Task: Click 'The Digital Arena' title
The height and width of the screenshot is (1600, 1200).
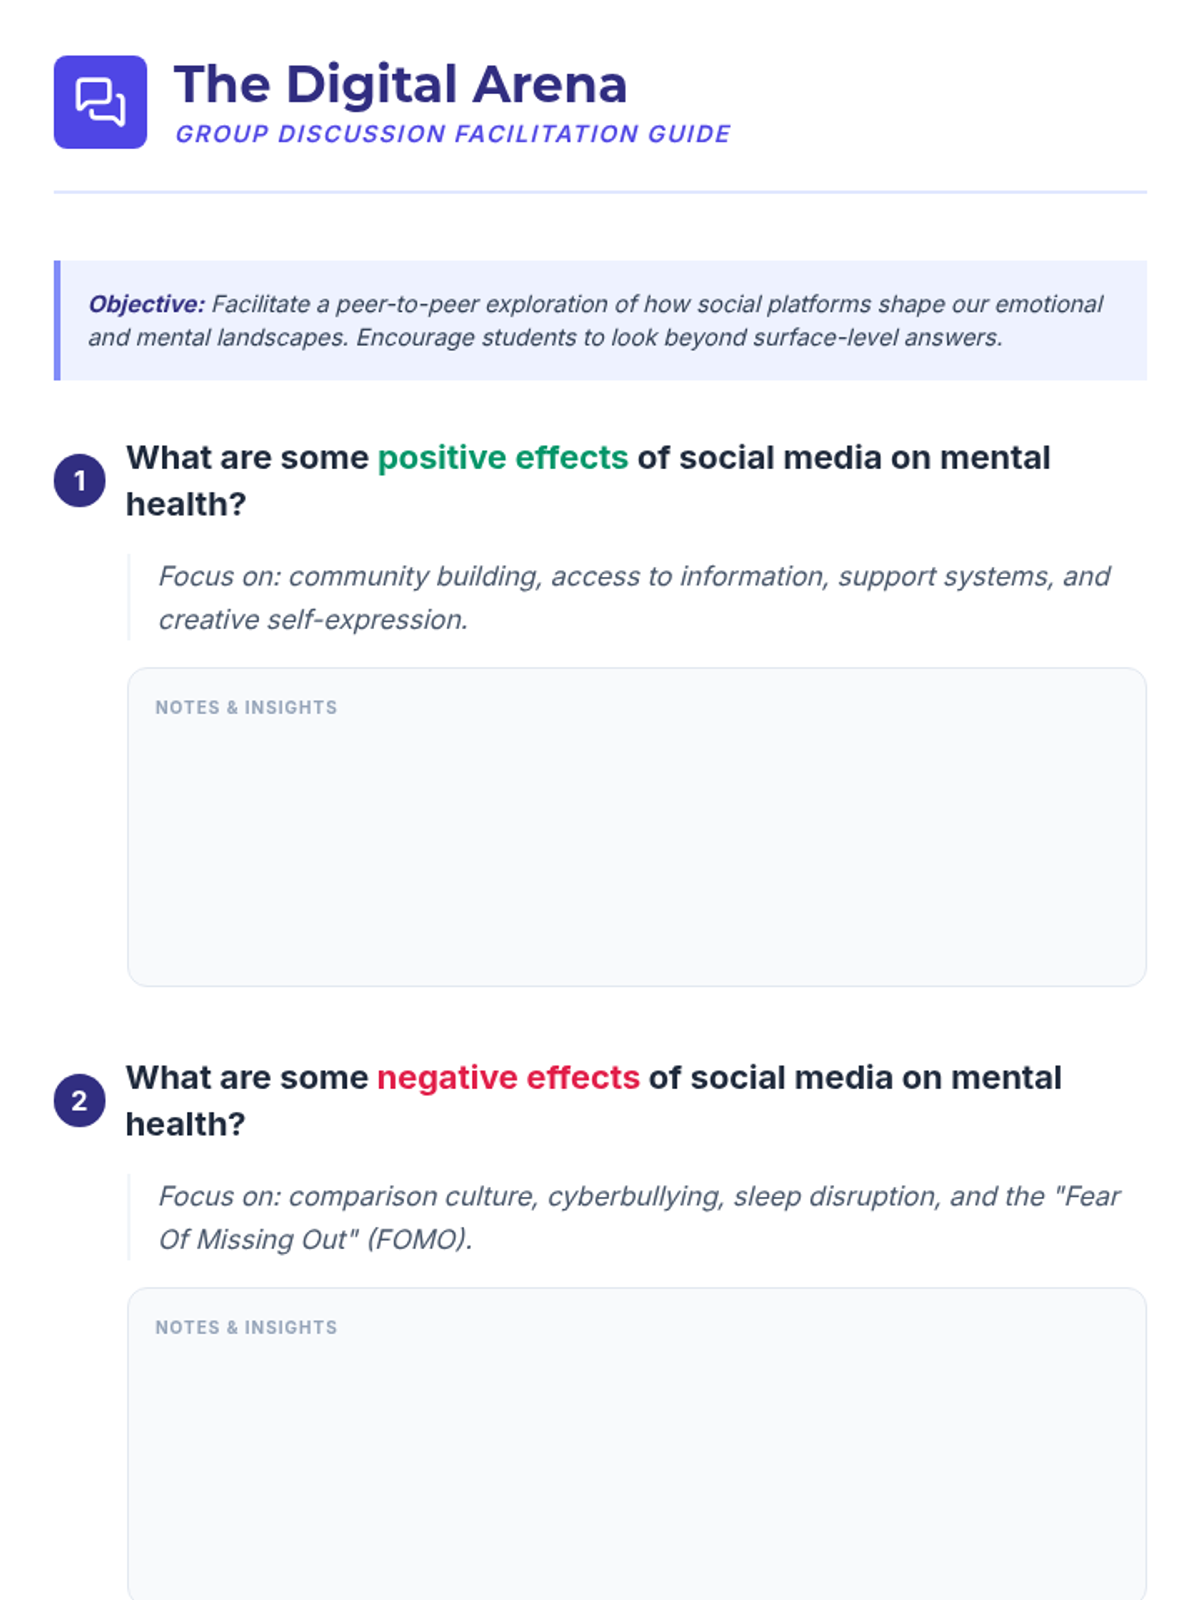Action: [x=401, y=84]
